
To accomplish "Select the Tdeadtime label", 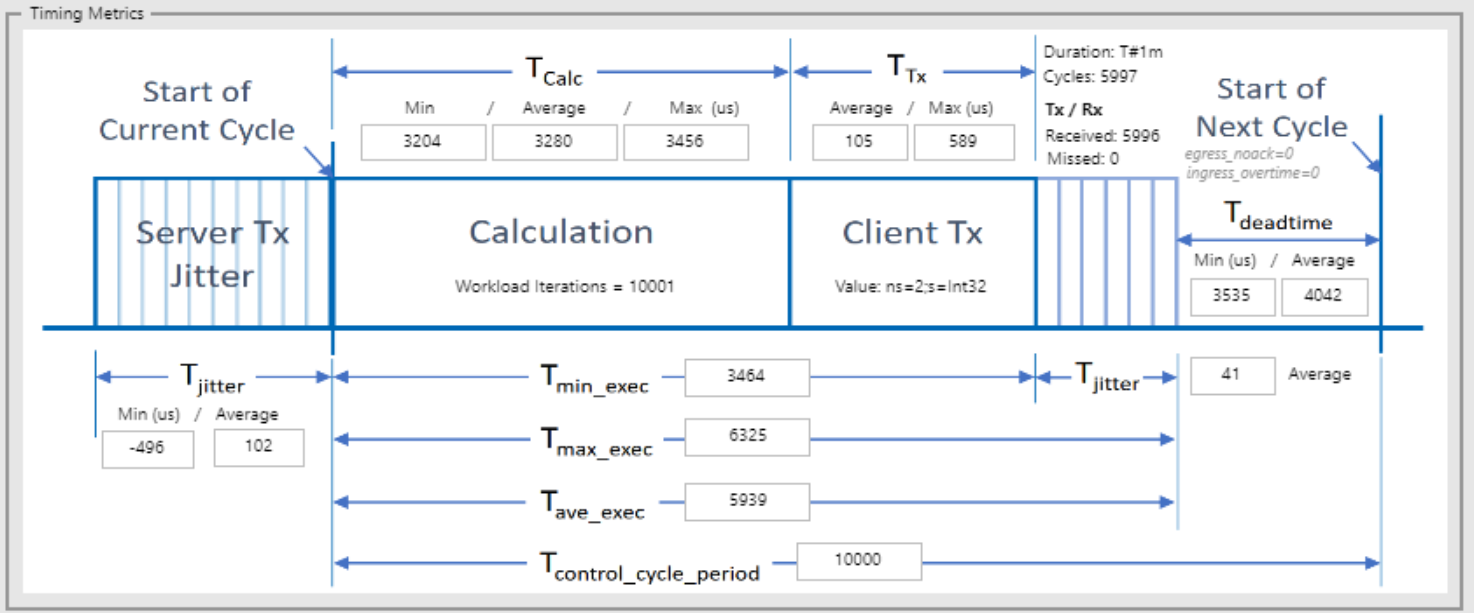I will (1278, 216).
